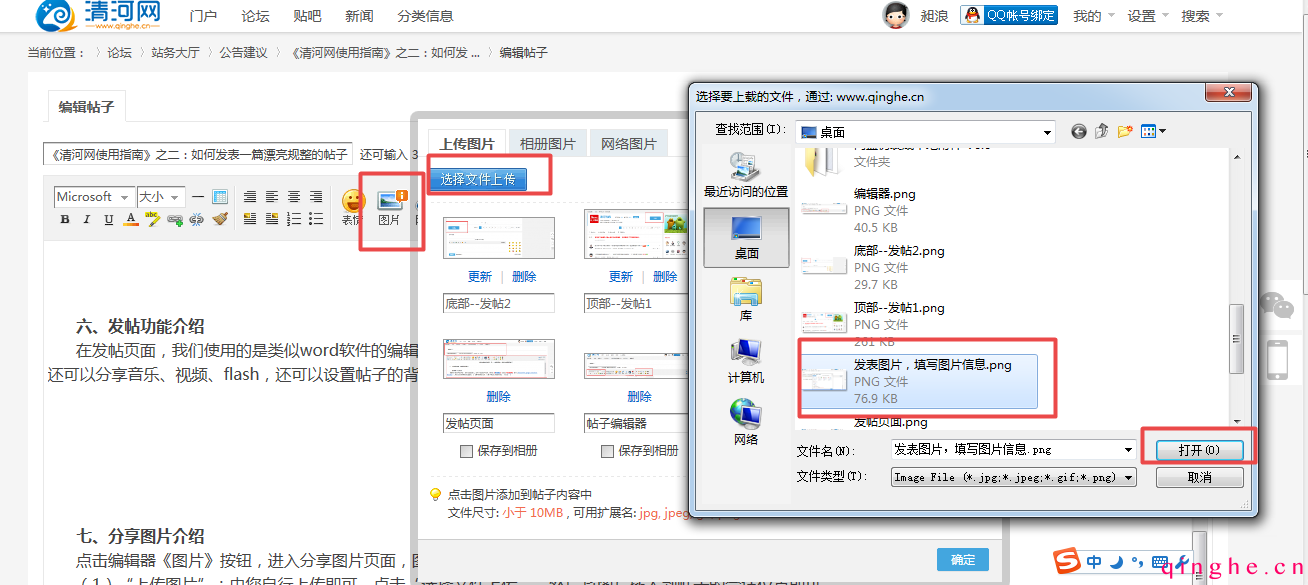Click the WeChat icon on right sidebar
Image resolution: width=1308 pixels, height=585 pixels.
tap(1276, 305)
